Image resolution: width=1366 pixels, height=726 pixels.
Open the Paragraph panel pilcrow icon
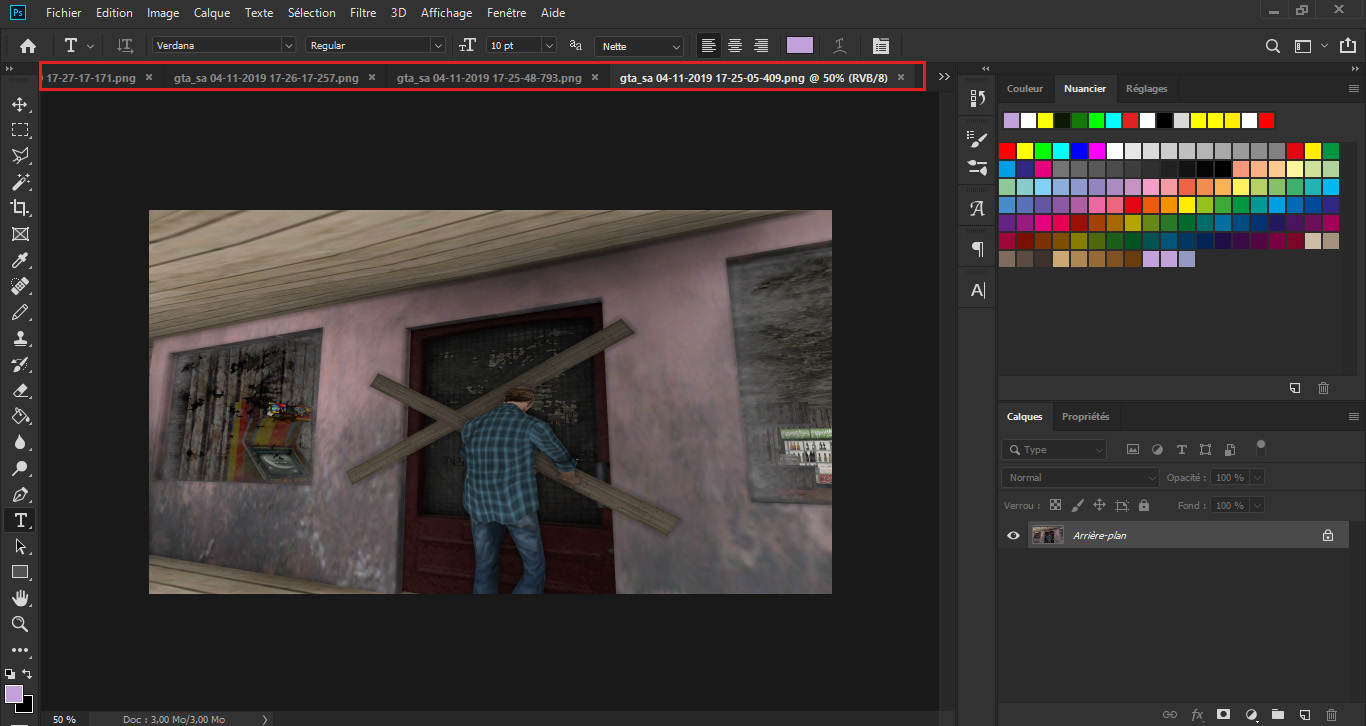(x=977, y=249)
